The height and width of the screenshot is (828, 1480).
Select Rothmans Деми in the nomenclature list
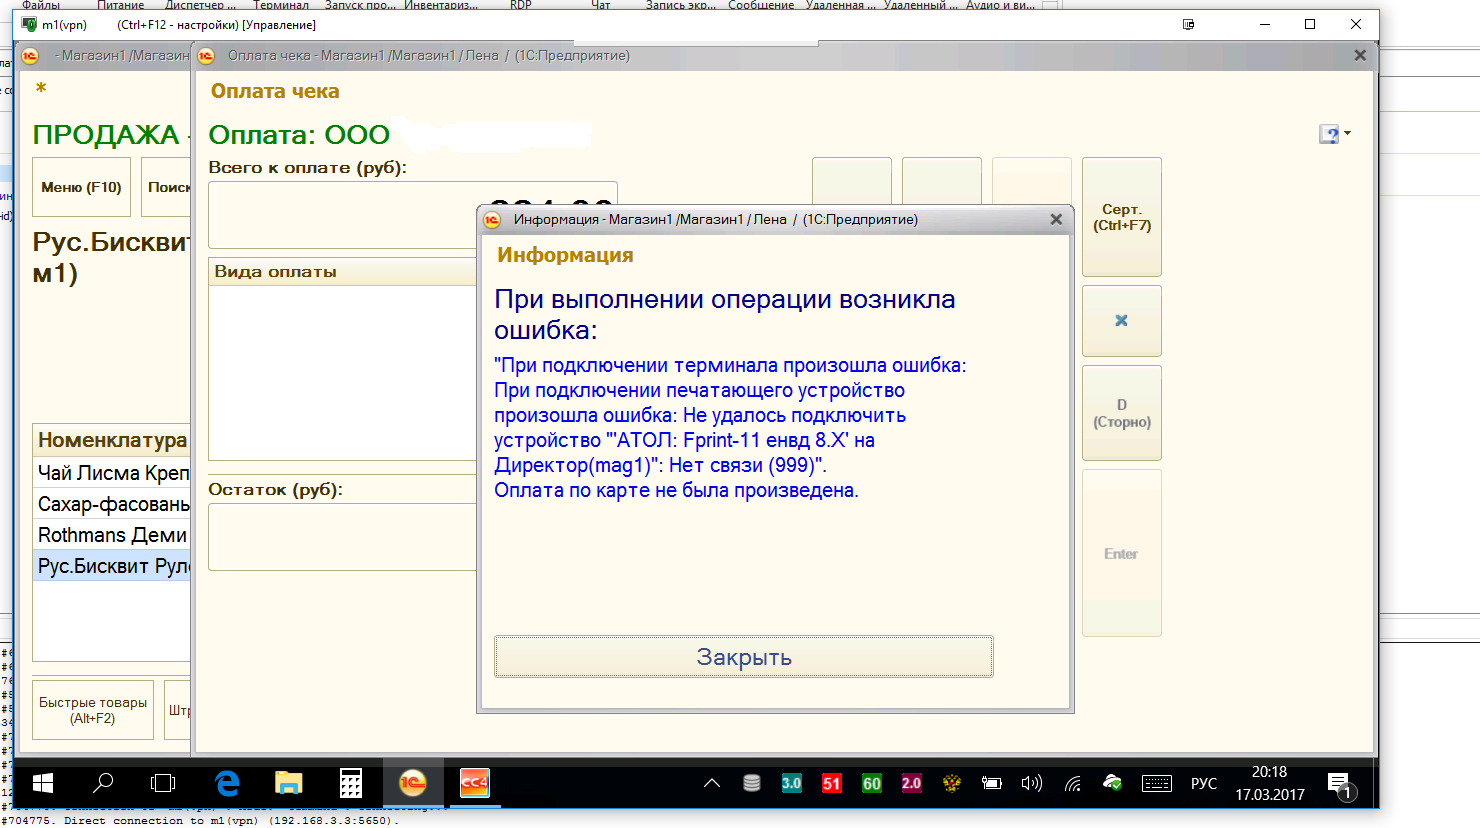pos(112,535)
